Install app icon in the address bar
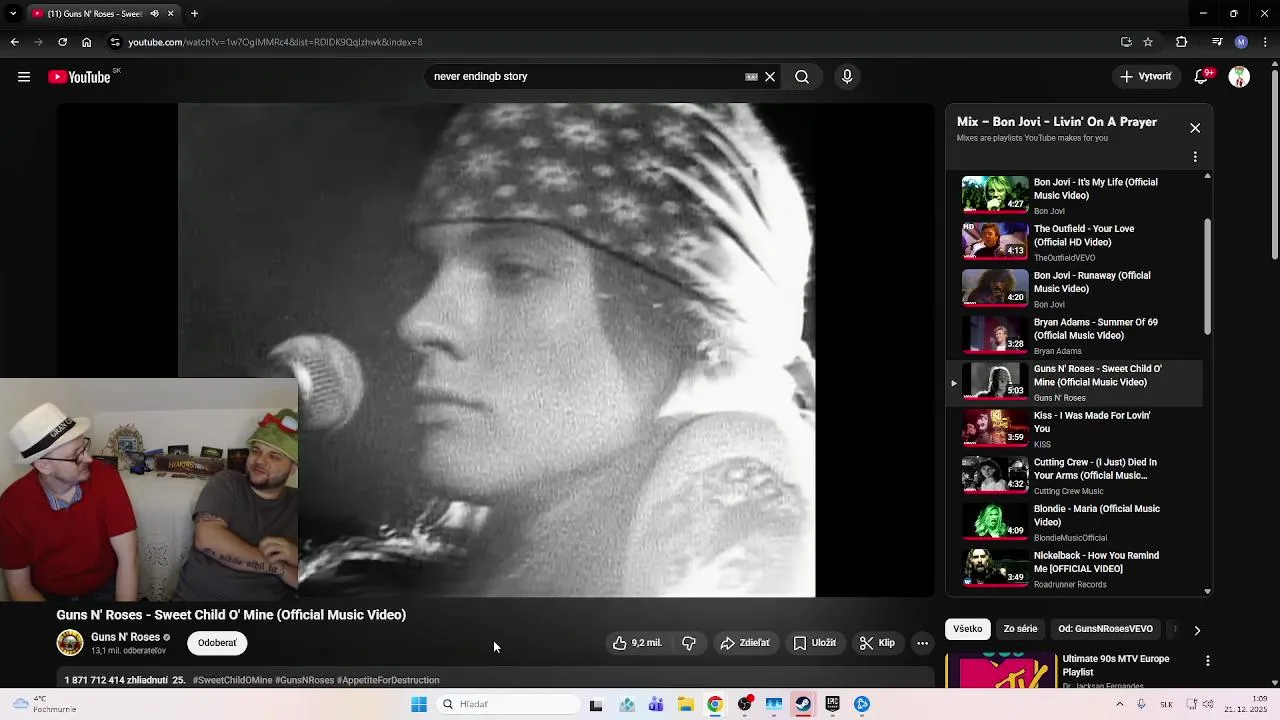The image size is (1280, 720). tap(1126, 42)
